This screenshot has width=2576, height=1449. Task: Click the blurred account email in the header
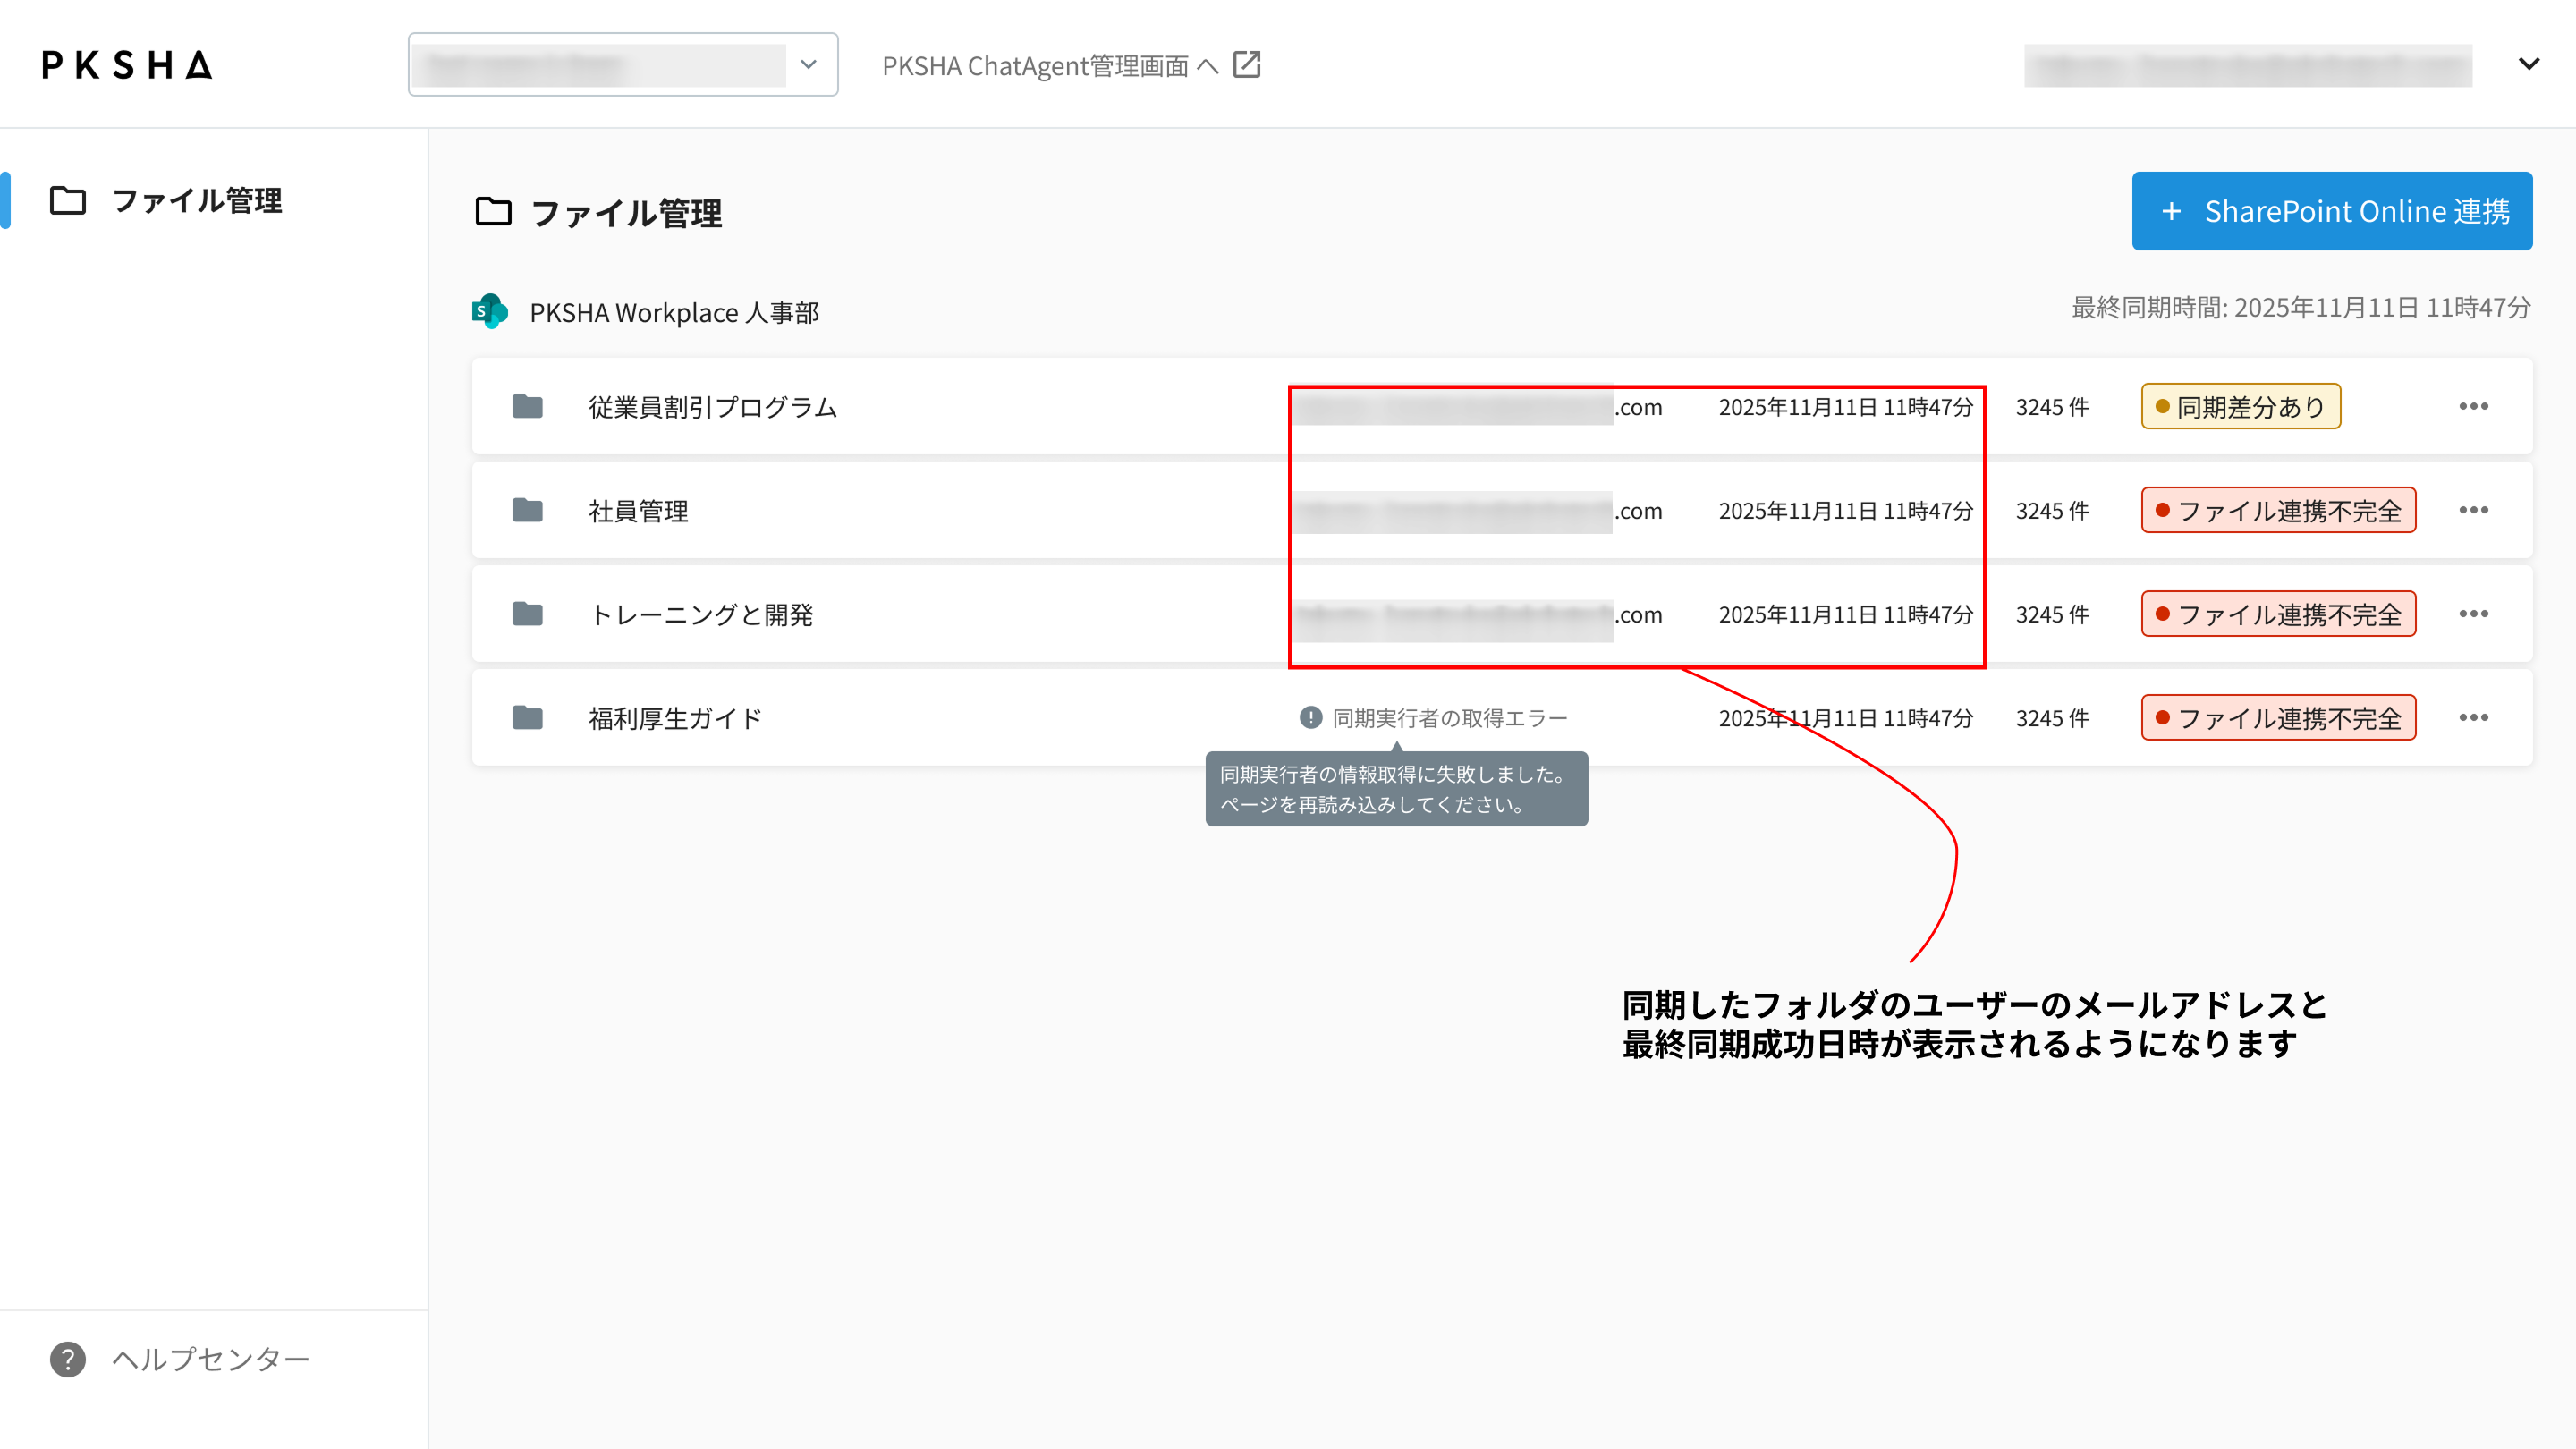pos(2247,65)
